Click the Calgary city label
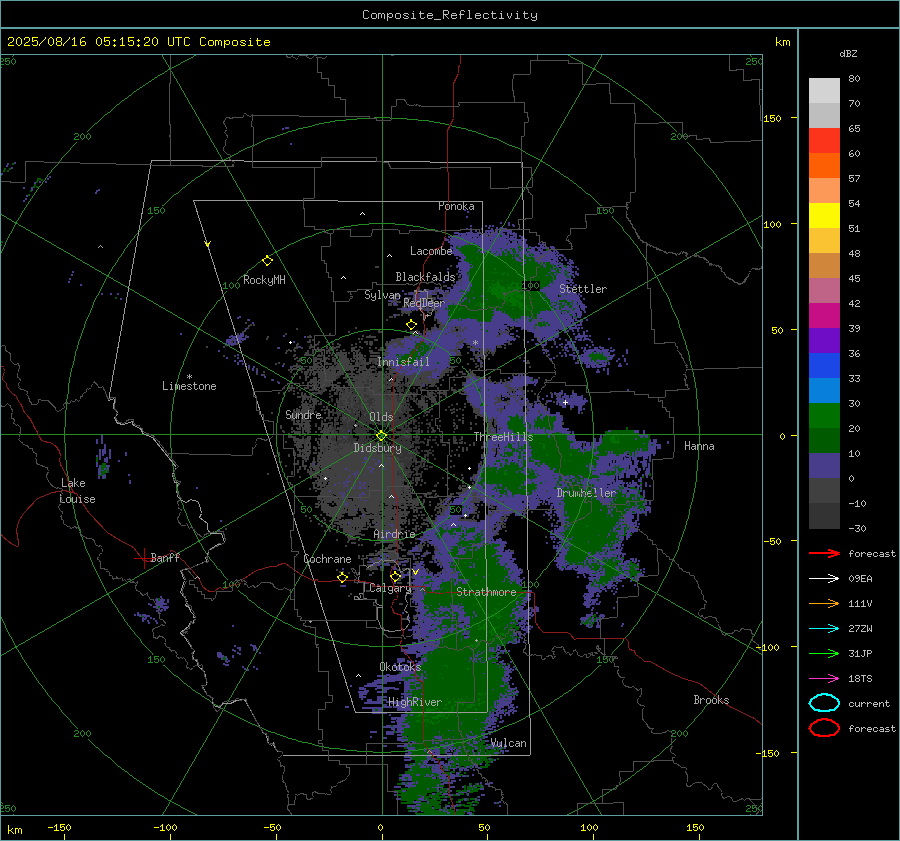This screenshot has width=900, height=841. point(390,588)
